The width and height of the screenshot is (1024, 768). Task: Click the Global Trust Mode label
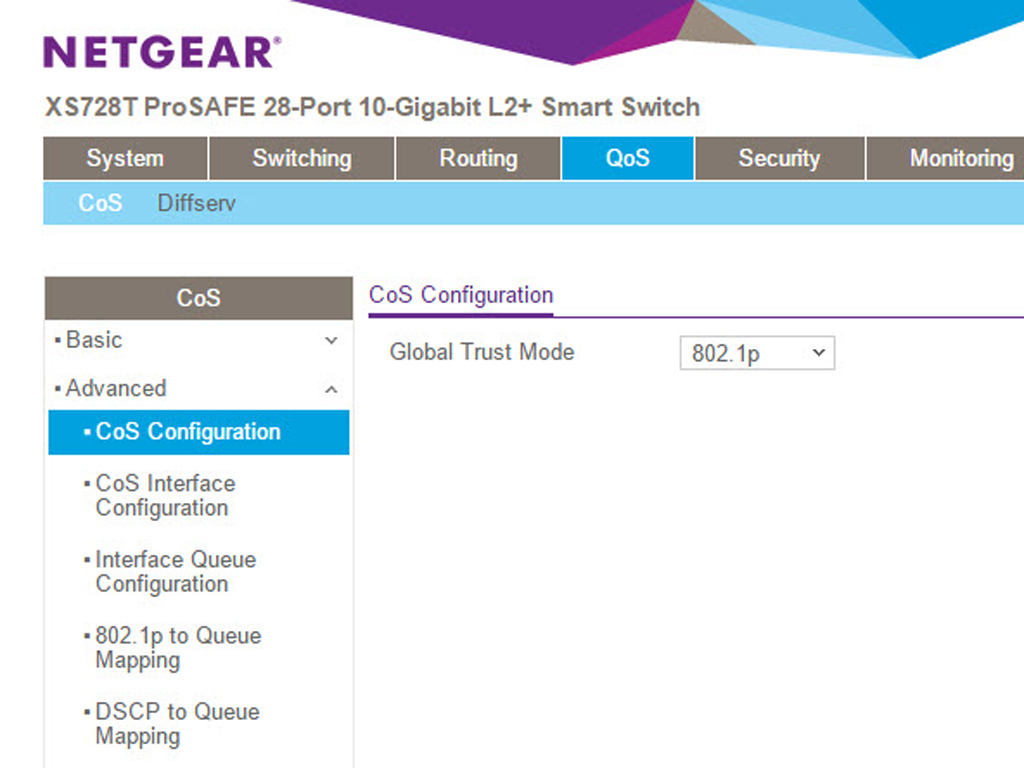pos(482,352)
